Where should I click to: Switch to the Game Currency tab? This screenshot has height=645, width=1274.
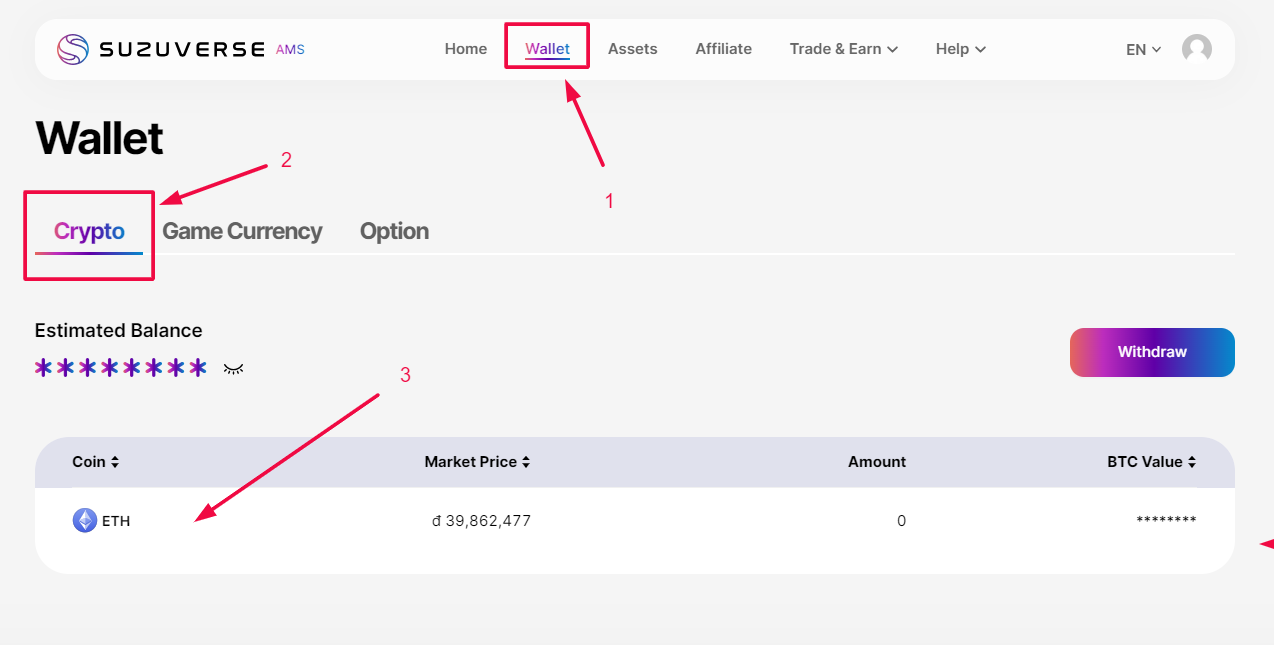(242, 232)
